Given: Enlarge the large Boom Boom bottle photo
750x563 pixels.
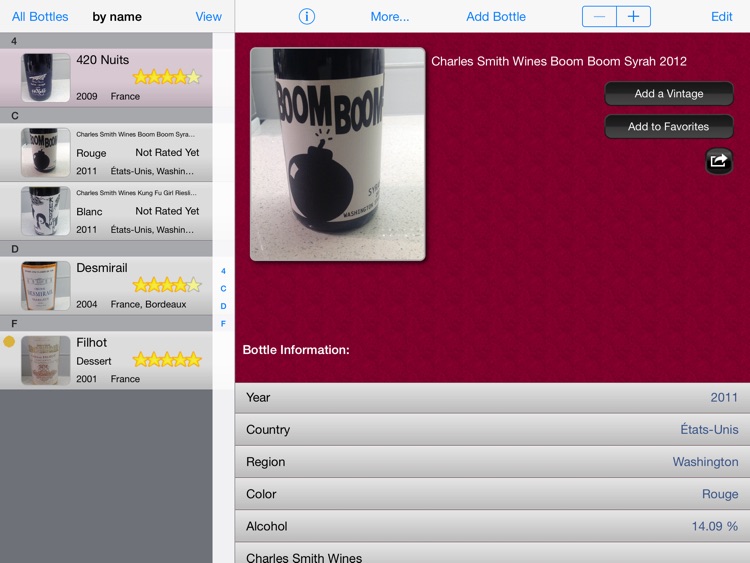Looking at the screenshot, I should [x=338, y=154].
